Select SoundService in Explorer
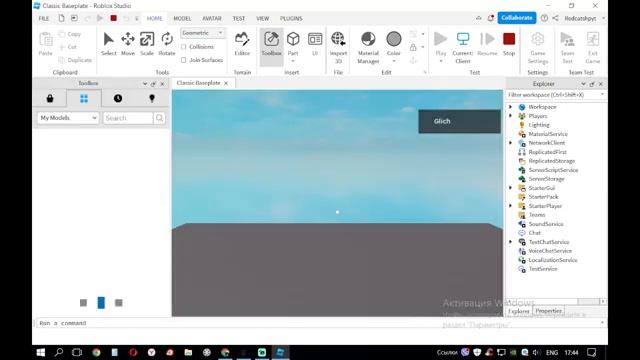This screenshot has height=360, width=640. click(546, 224)
